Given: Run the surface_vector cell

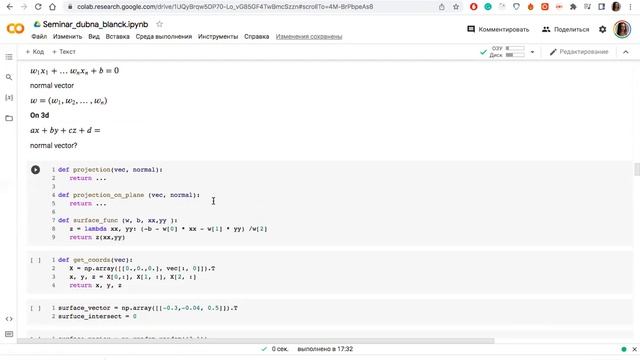Looking at the screenshot, I should 36,308.
